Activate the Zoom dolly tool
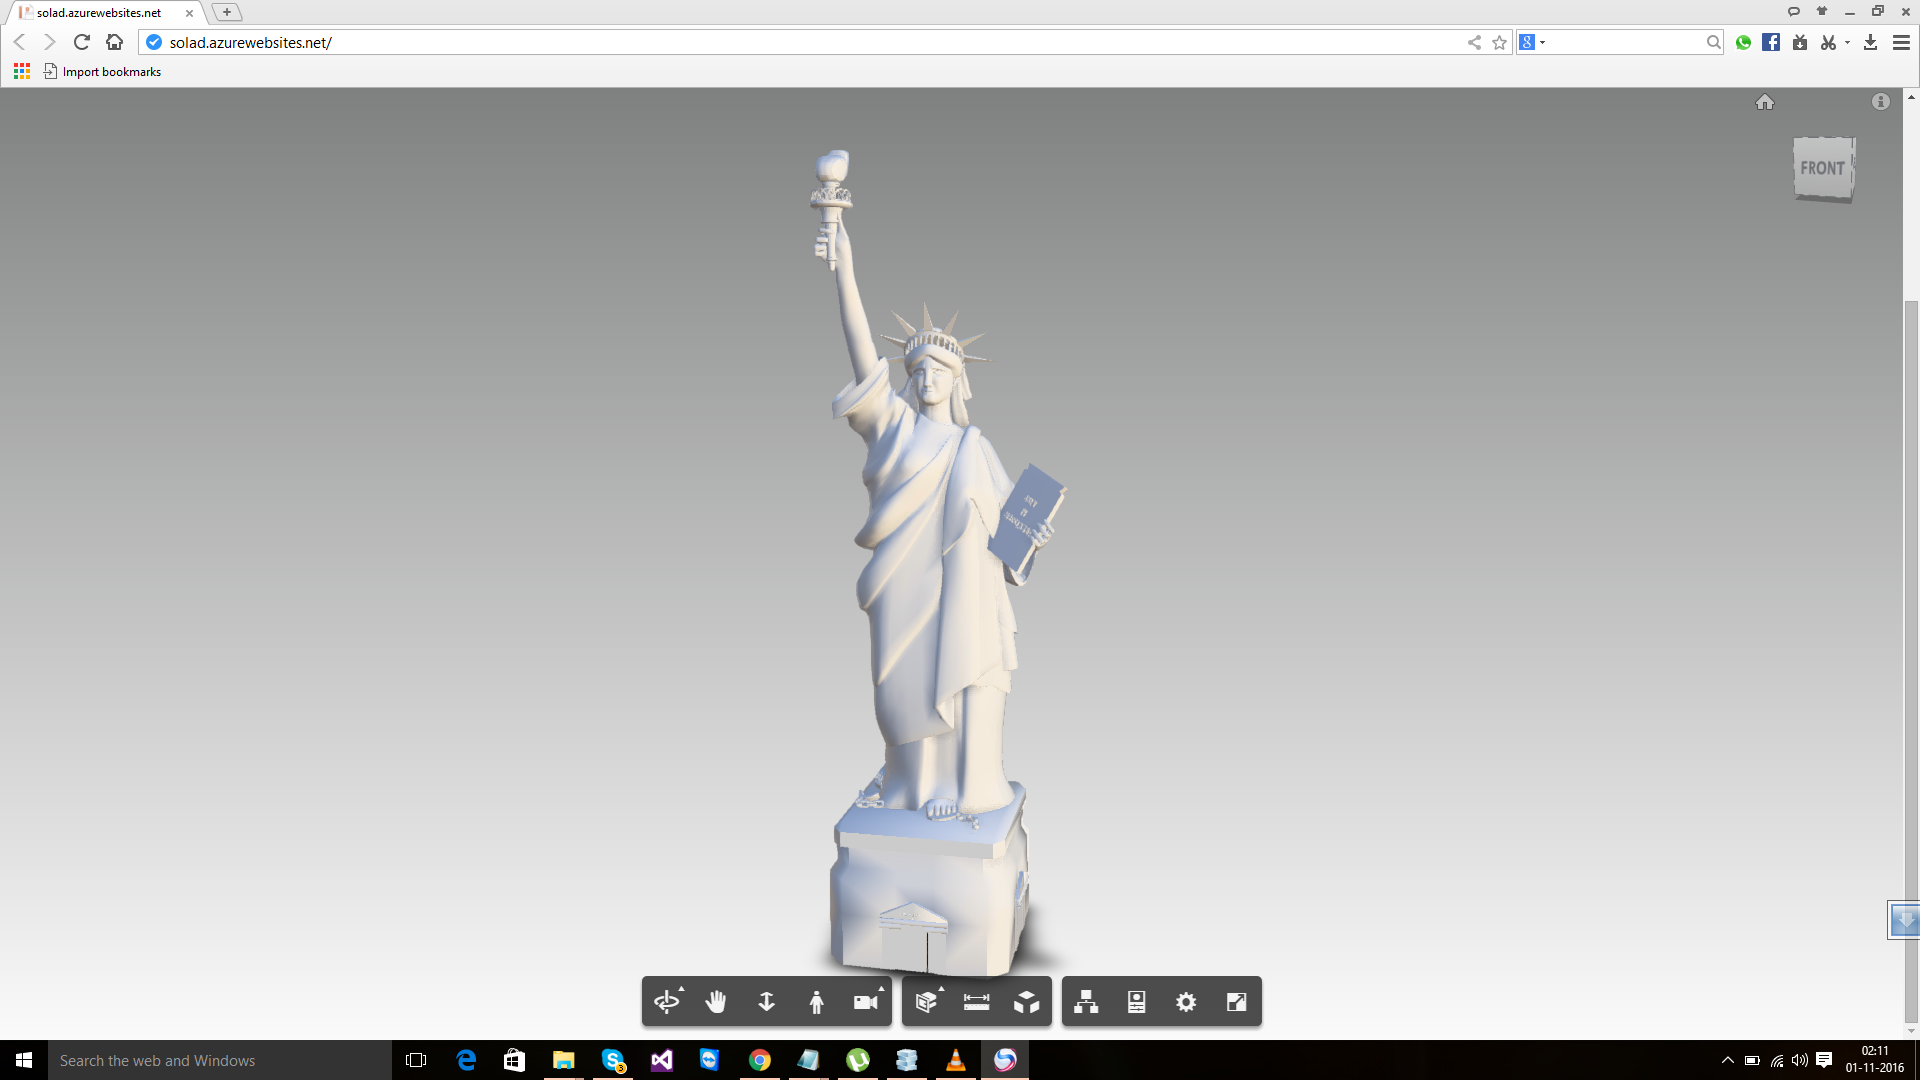 pos(766,1002)
